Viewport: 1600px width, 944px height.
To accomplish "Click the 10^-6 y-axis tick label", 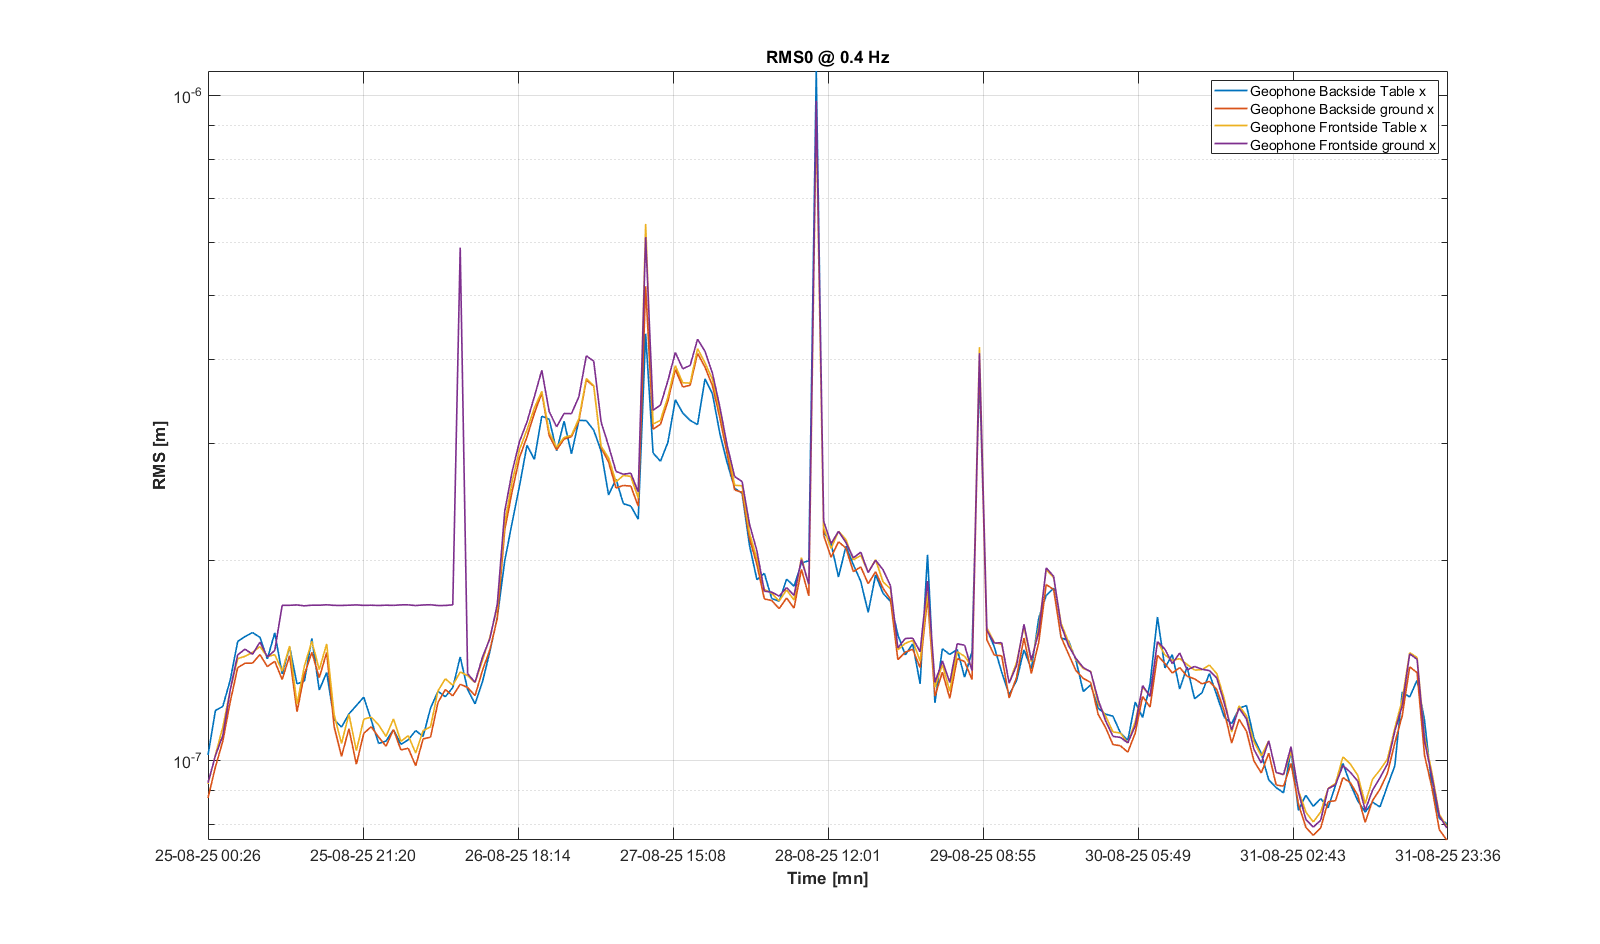I will (188, 96).
